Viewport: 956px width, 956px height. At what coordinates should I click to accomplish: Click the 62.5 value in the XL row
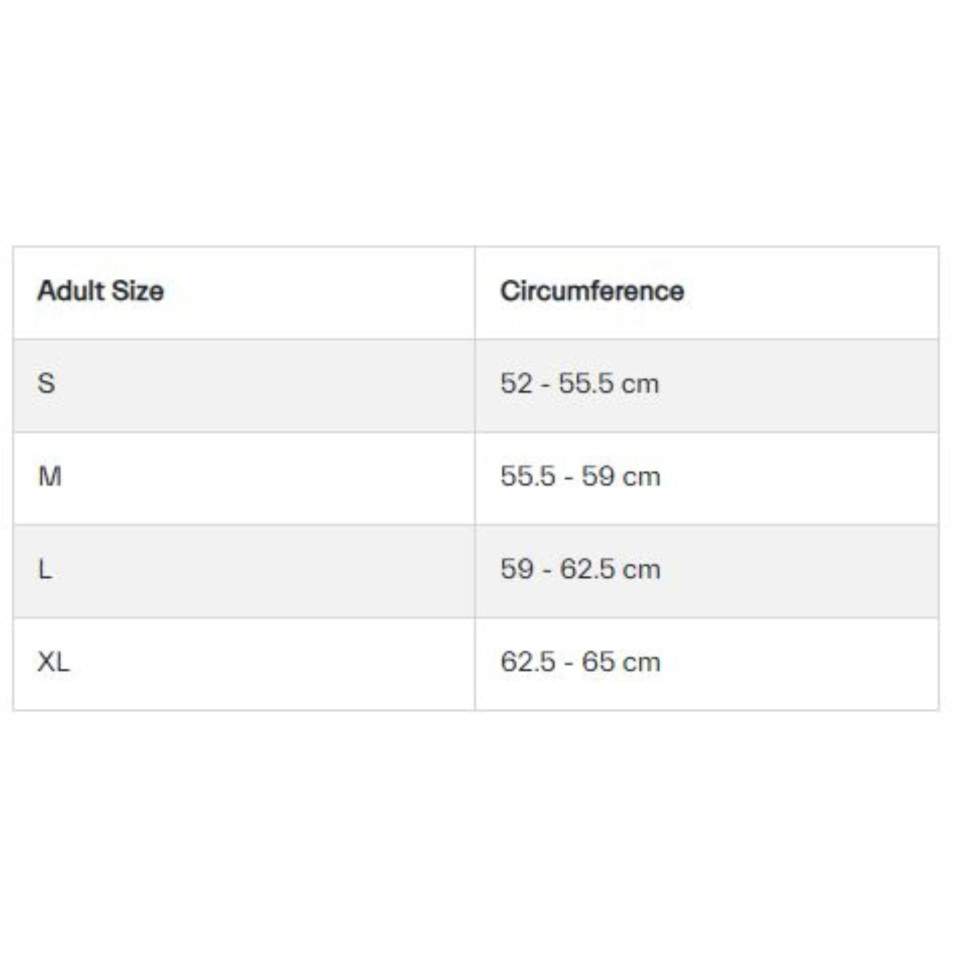click(x=527, y=663)
